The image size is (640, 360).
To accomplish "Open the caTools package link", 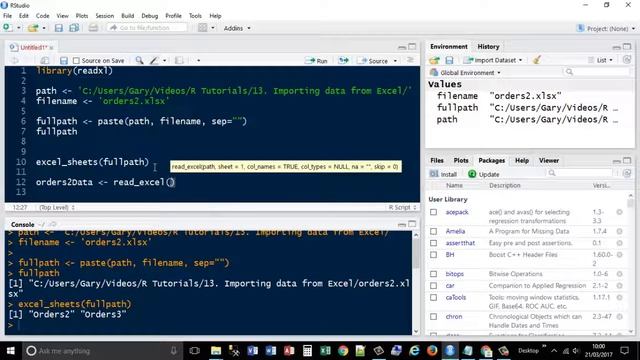I will pos(456,298).
